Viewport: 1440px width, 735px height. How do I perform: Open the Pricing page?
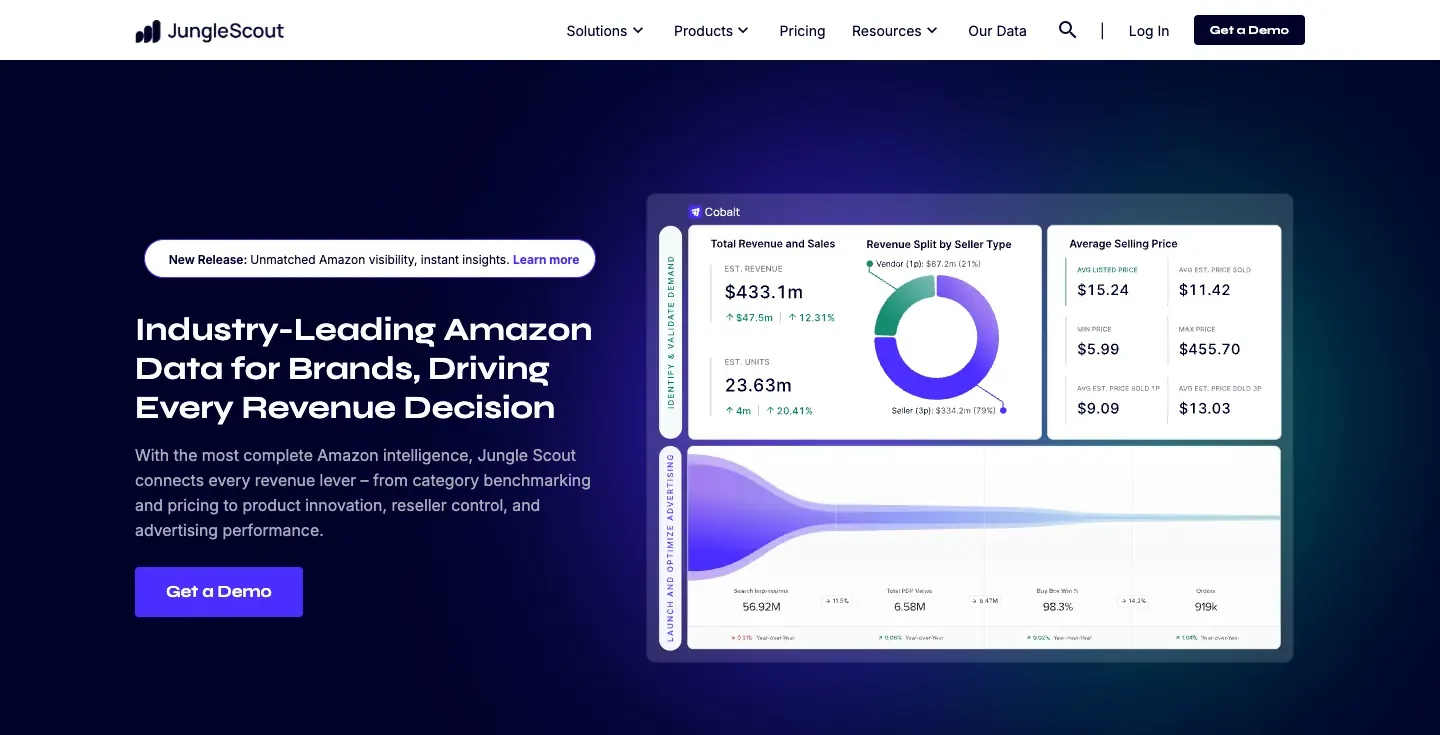(x=802, y=31)
